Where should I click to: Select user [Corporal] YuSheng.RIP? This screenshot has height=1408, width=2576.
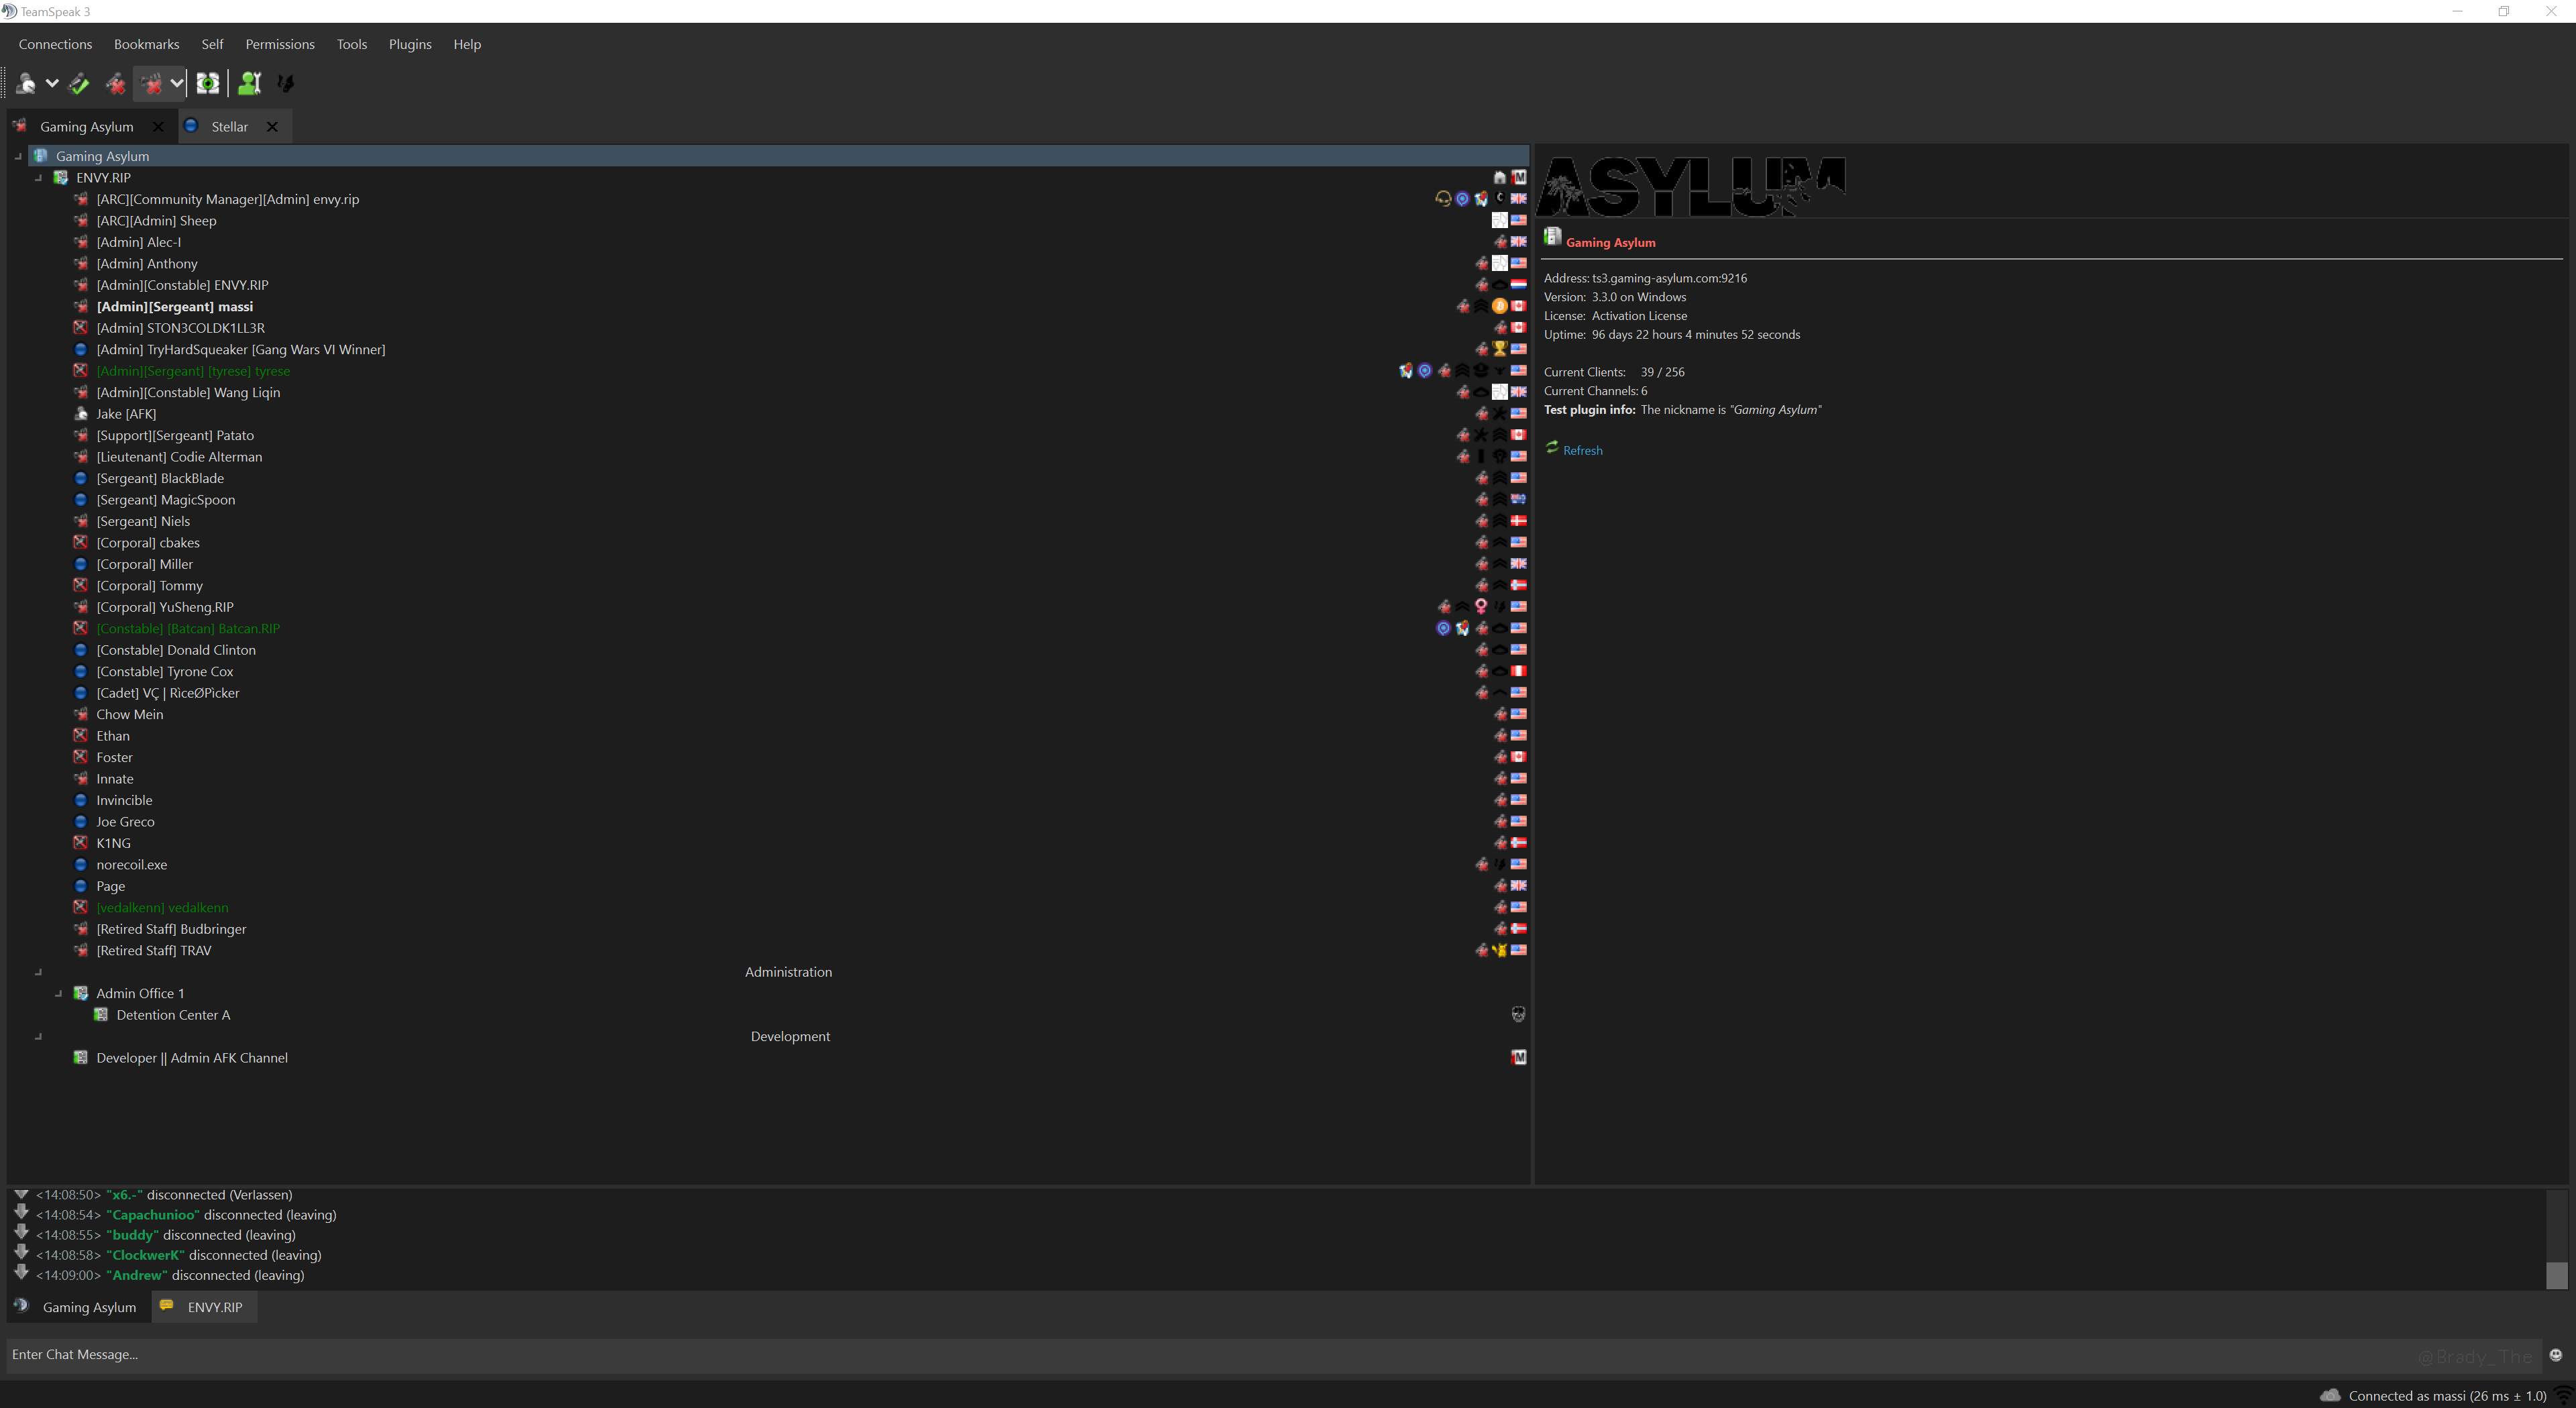pos(165,606)
